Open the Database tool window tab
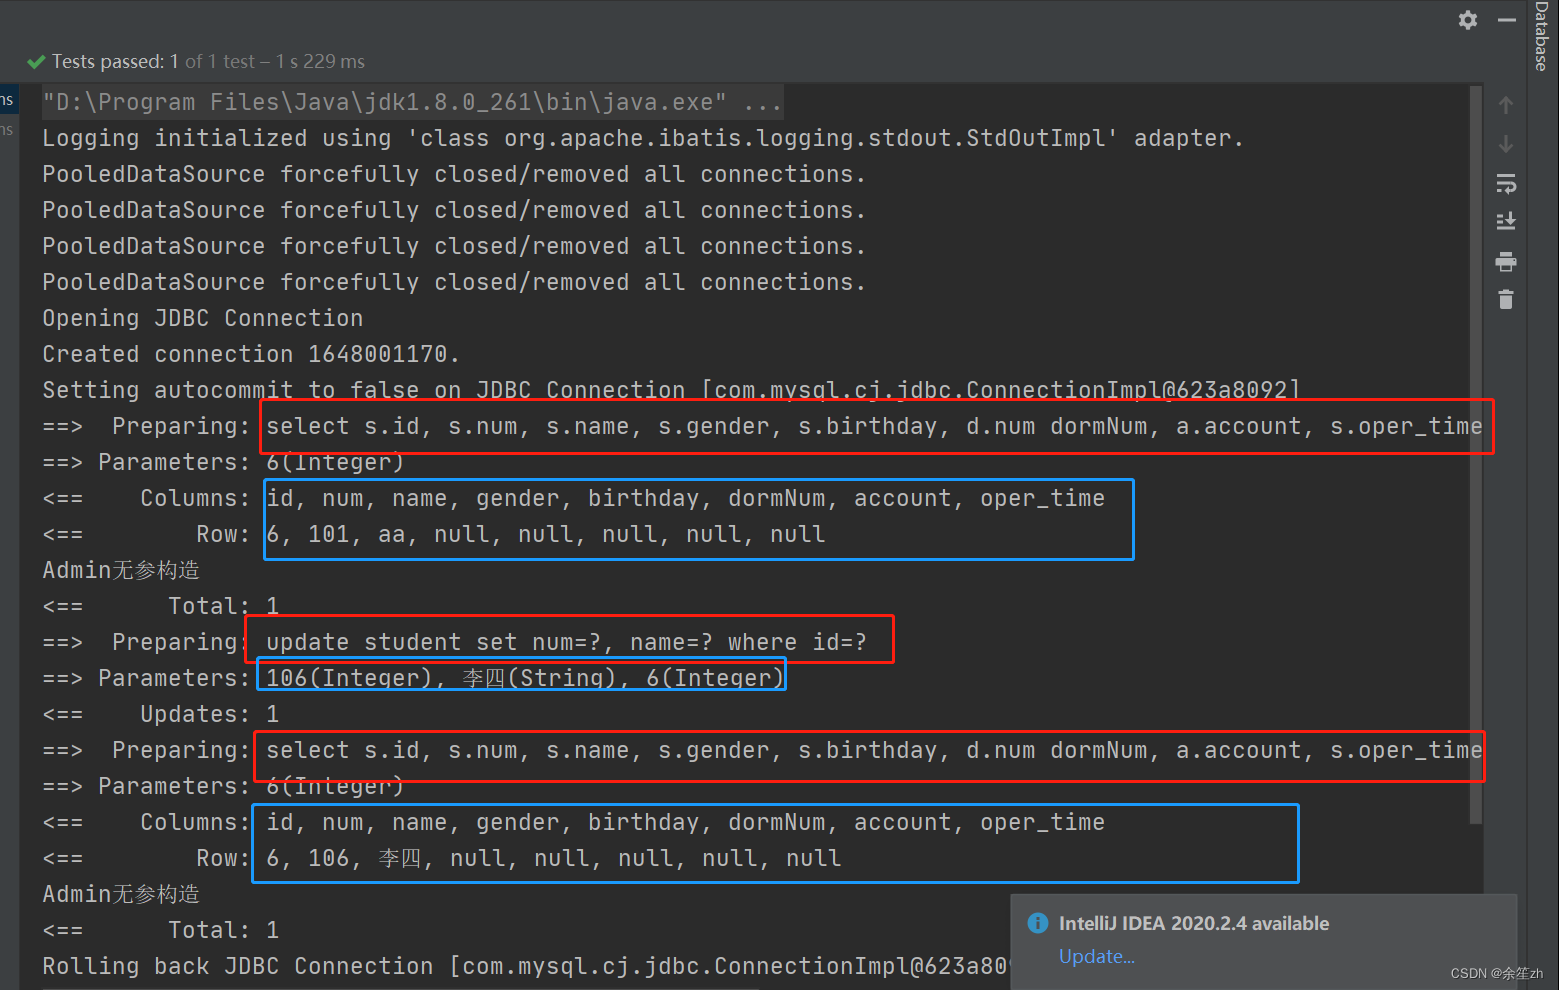This screenshot has height=990, width=1559. (1542, 36)
